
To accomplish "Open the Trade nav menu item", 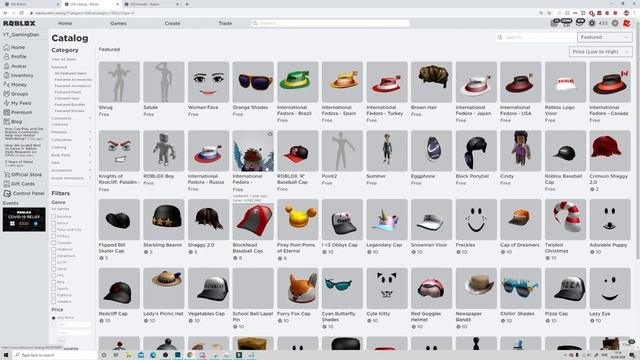I will pyautogui.click(x=225, y=23).
